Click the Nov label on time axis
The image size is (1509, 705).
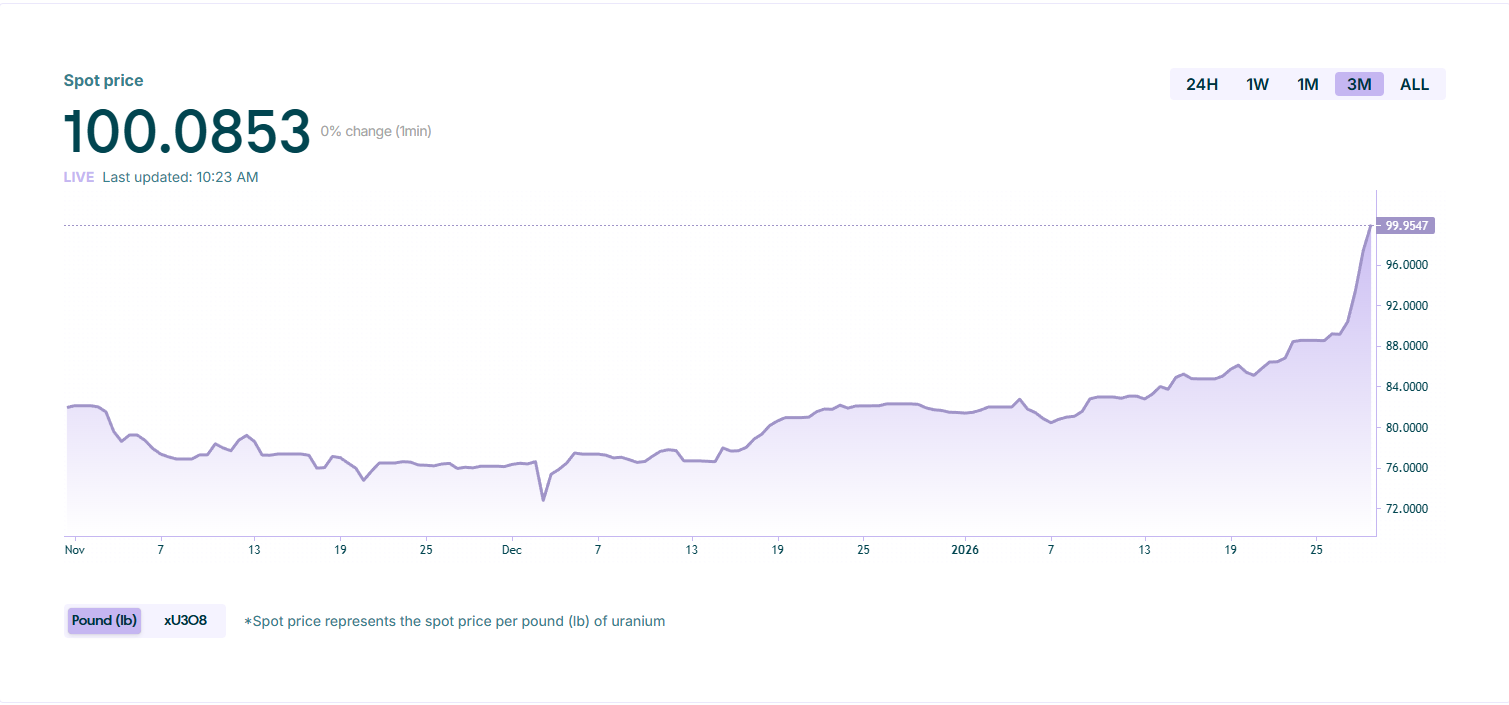(74, 550)
